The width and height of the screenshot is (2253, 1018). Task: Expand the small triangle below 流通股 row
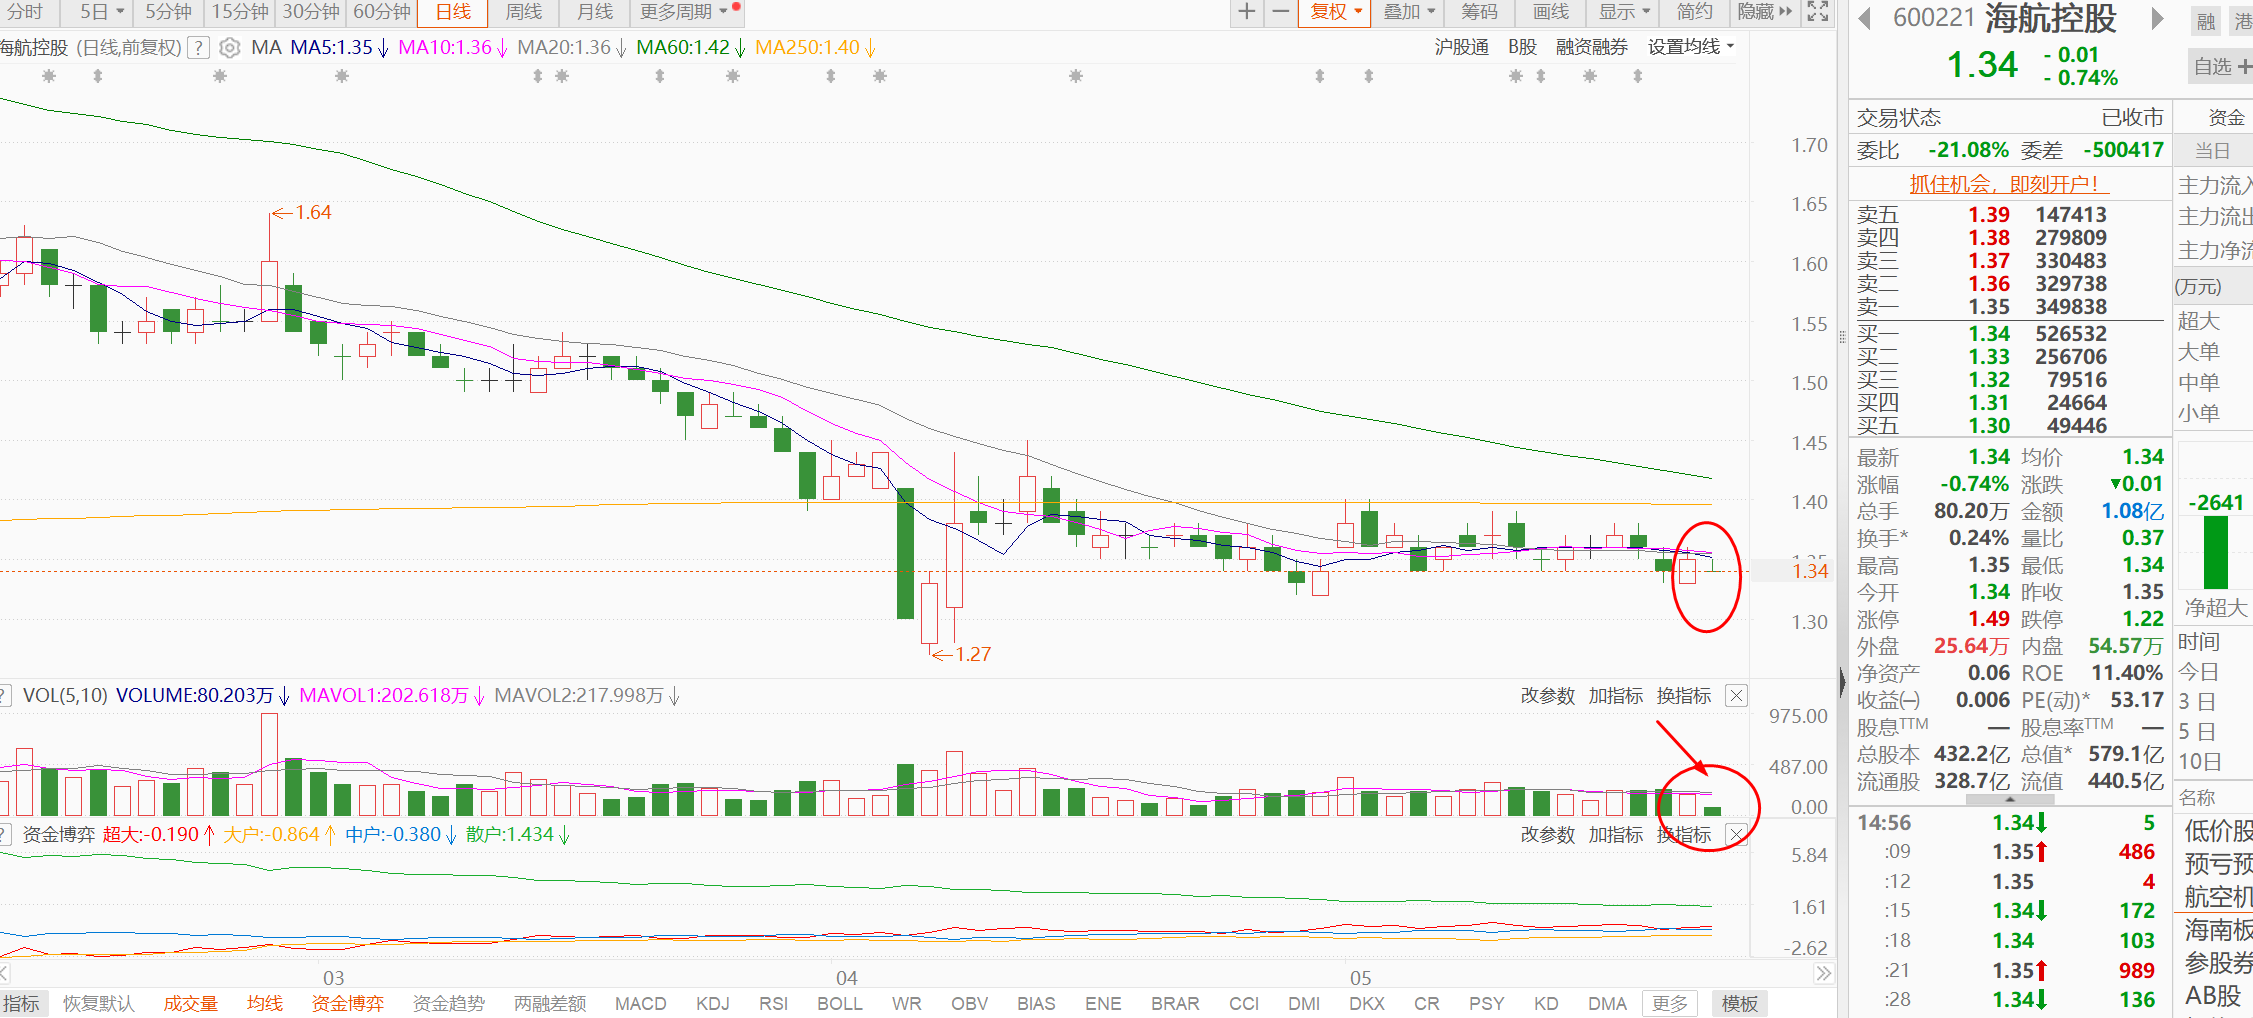(x=2010, y=800)
